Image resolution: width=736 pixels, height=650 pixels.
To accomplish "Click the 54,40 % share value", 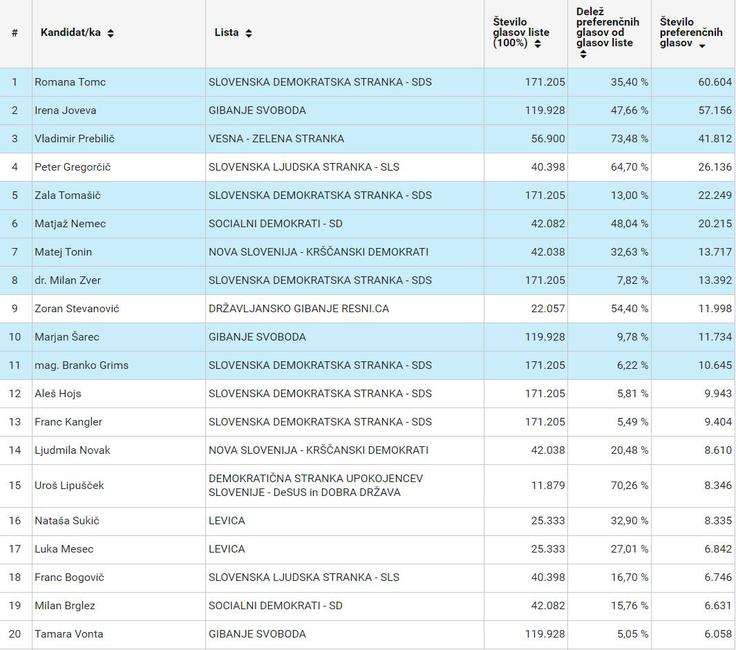I will pyautogui.click(x=629, y=308).
